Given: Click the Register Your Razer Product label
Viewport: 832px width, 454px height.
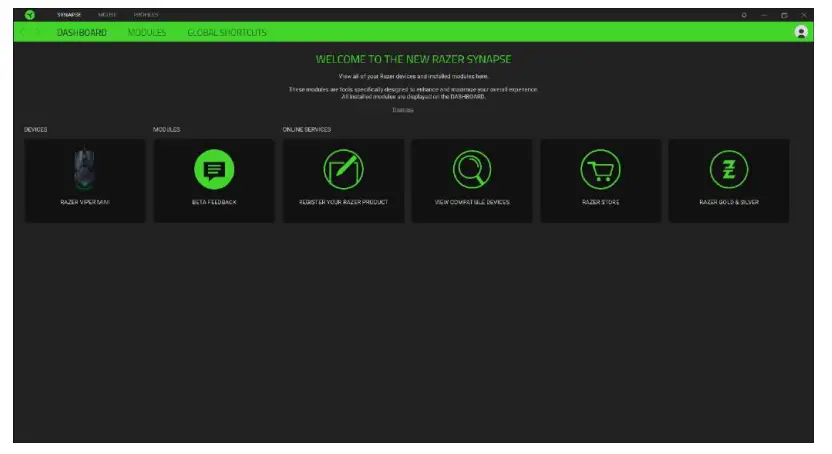Looking at the screenshot, I should [x=343, y=202].
